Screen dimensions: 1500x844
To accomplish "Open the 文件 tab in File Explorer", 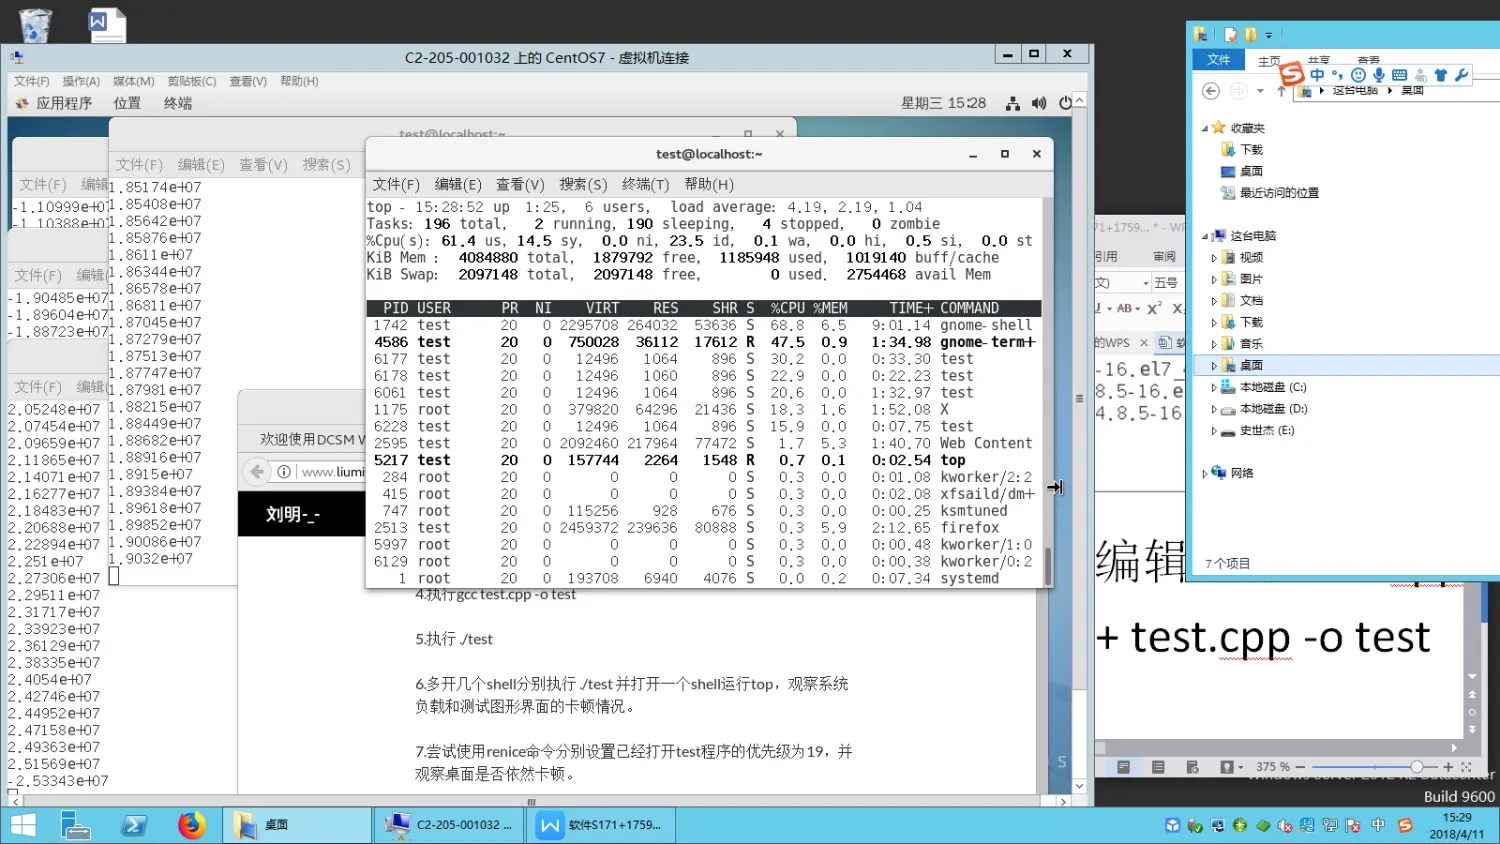I will point(1218,60).
